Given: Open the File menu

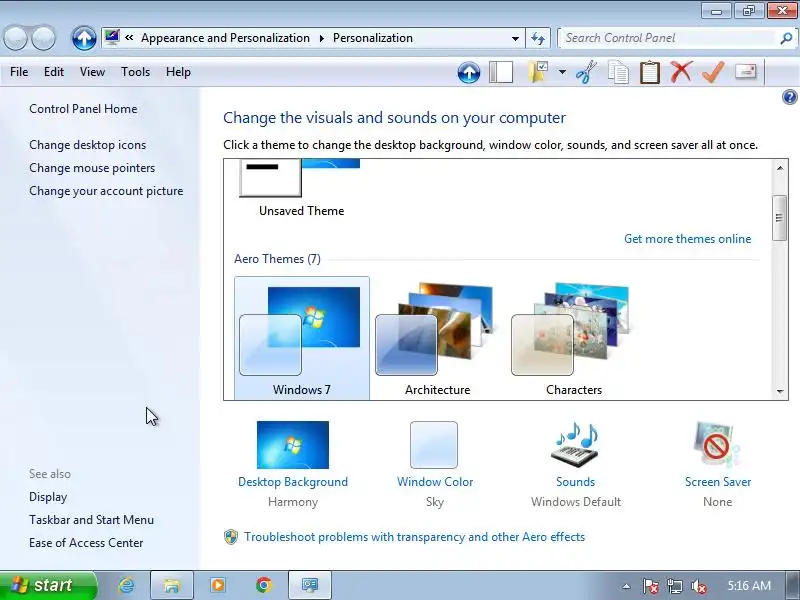Looking at the screenshot, I should click(19, 72).
